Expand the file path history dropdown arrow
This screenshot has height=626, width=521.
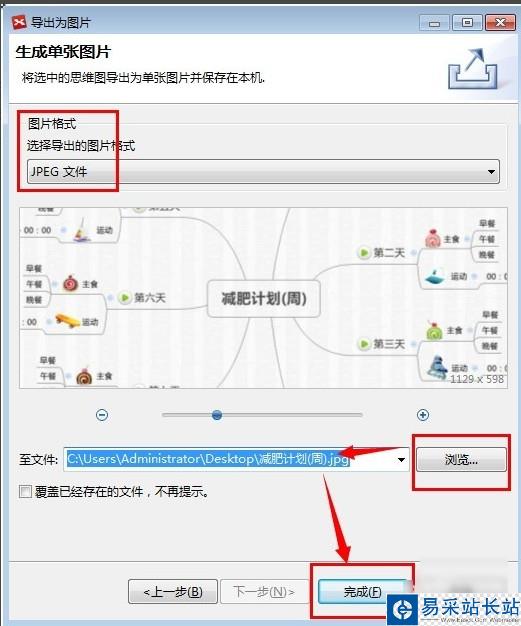tap(401, 460)
